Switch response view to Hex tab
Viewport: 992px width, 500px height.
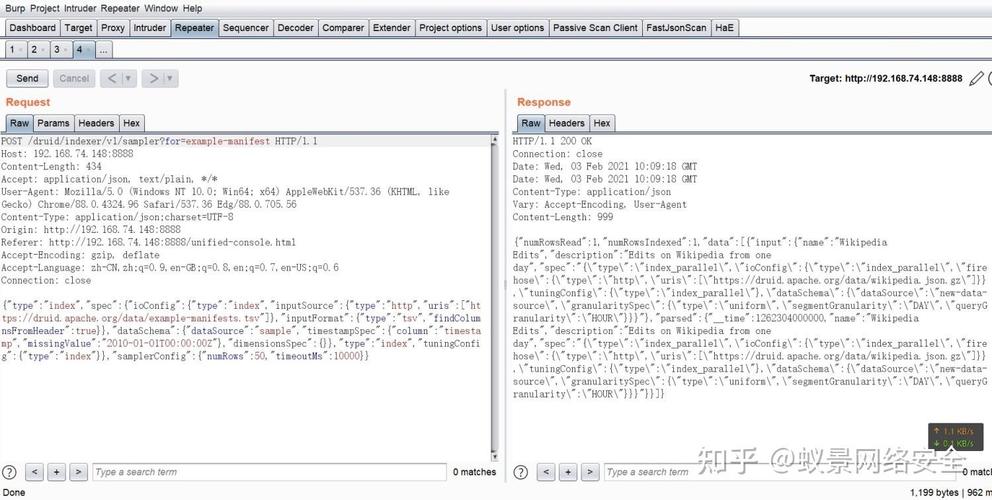(602, 123)
